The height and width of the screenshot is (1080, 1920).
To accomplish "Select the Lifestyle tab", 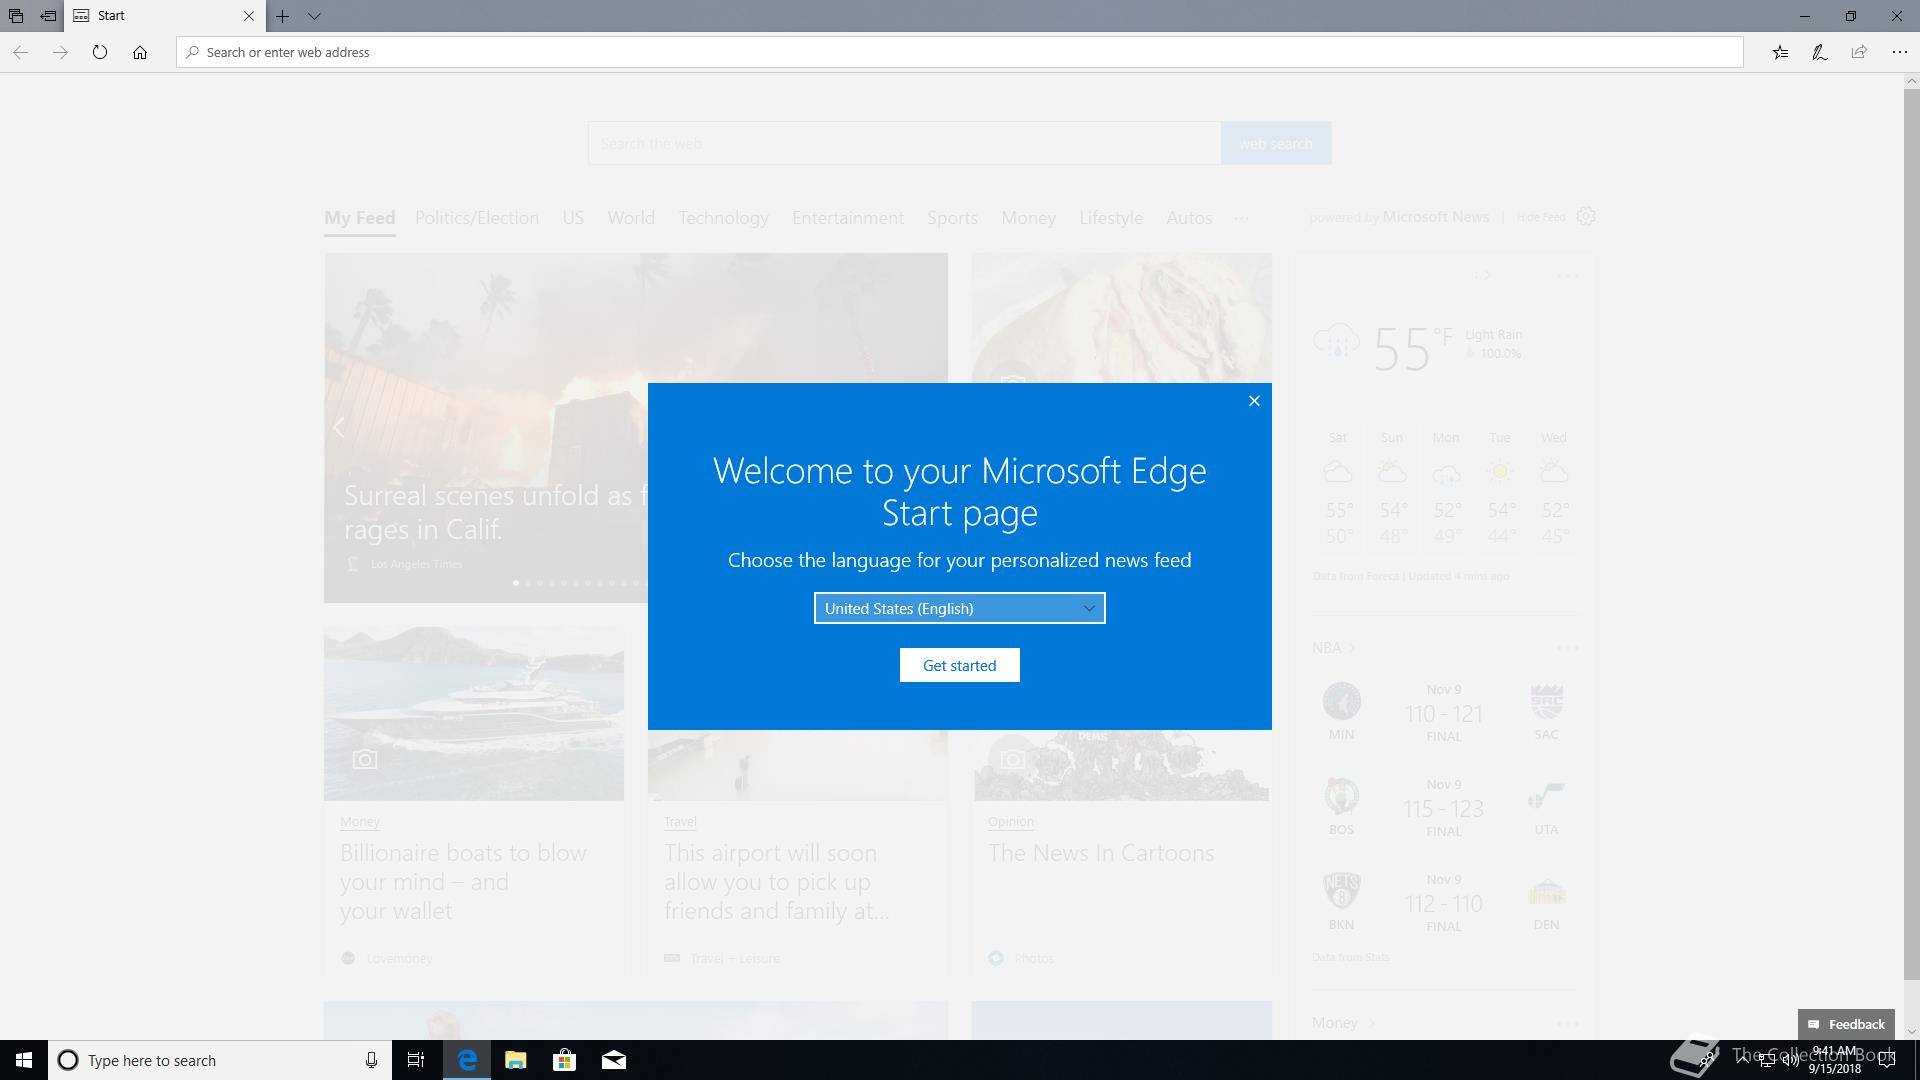I will coord(1111,218).
